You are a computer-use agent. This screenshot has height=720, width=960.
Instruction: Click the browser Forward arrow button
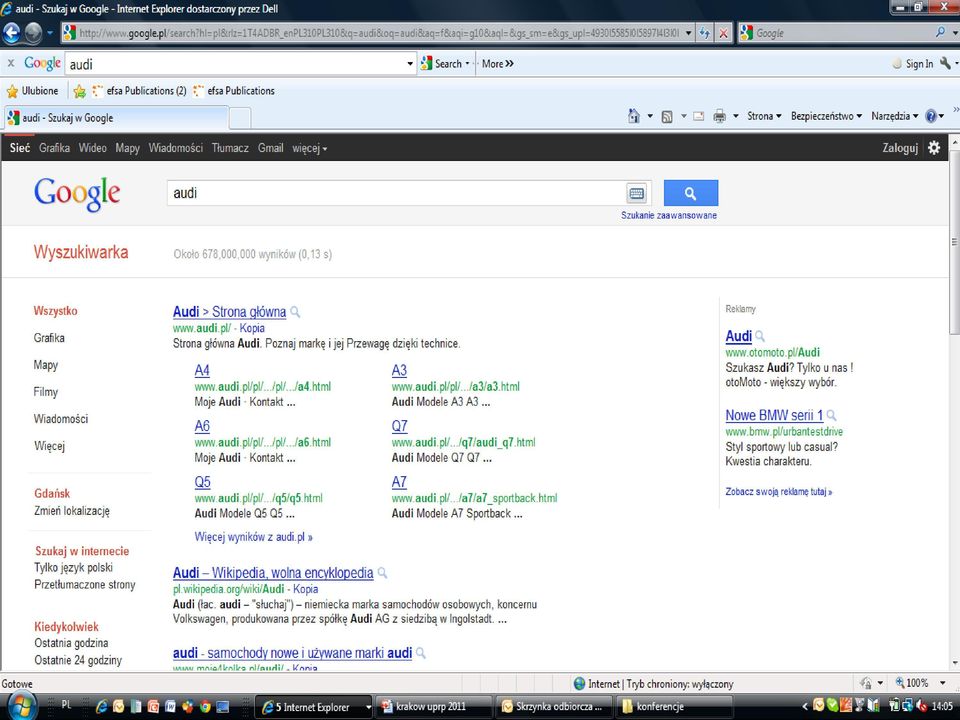33,33
